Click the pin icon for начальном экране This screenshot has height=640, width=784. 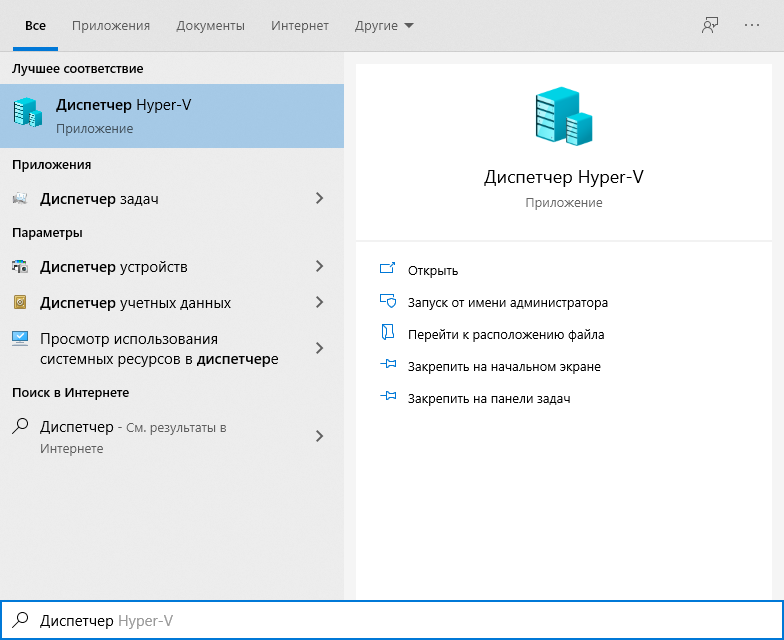click(388, 364)
